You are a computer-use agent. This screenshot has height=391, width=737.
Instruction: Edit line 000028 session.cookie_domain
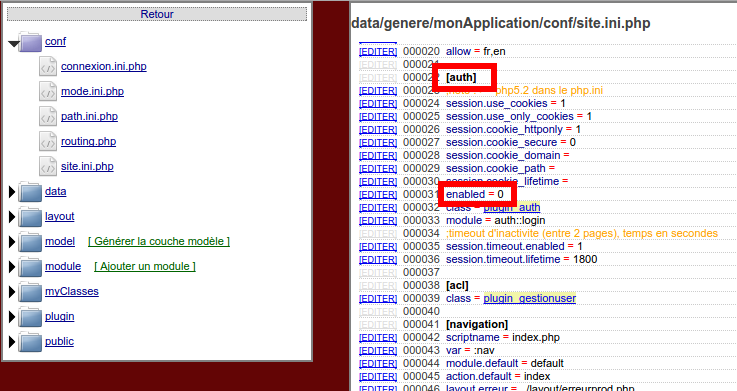pyautogui.click(x=378, y=156)
